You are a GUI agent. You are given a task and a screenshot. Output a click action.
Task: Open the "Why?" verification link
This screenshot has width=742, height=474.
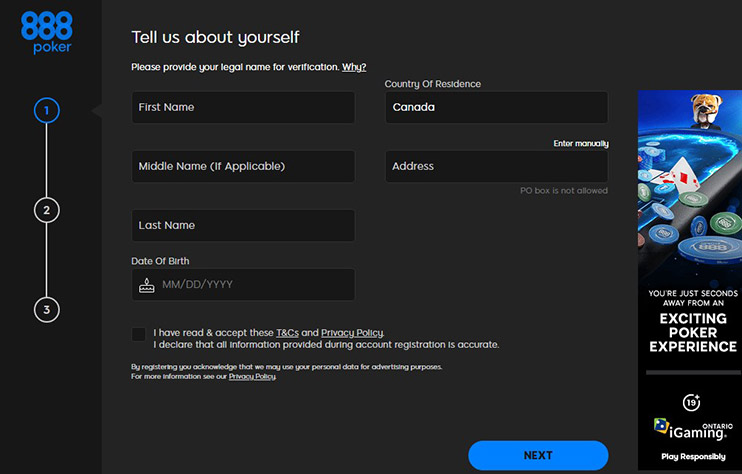354,67
